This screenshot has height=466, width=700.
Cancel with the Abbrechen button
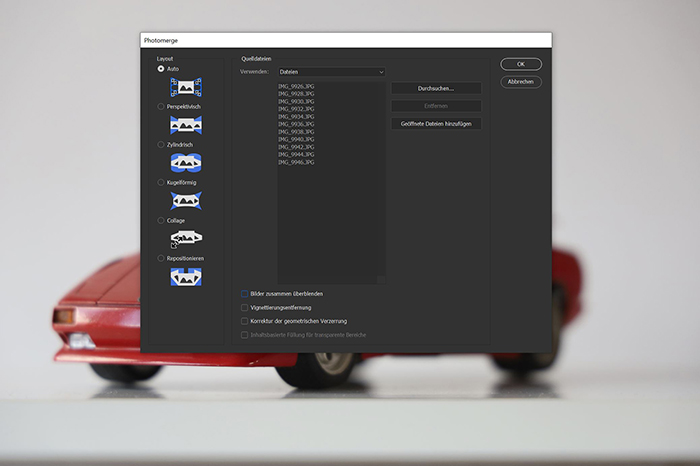click(521, 82)
